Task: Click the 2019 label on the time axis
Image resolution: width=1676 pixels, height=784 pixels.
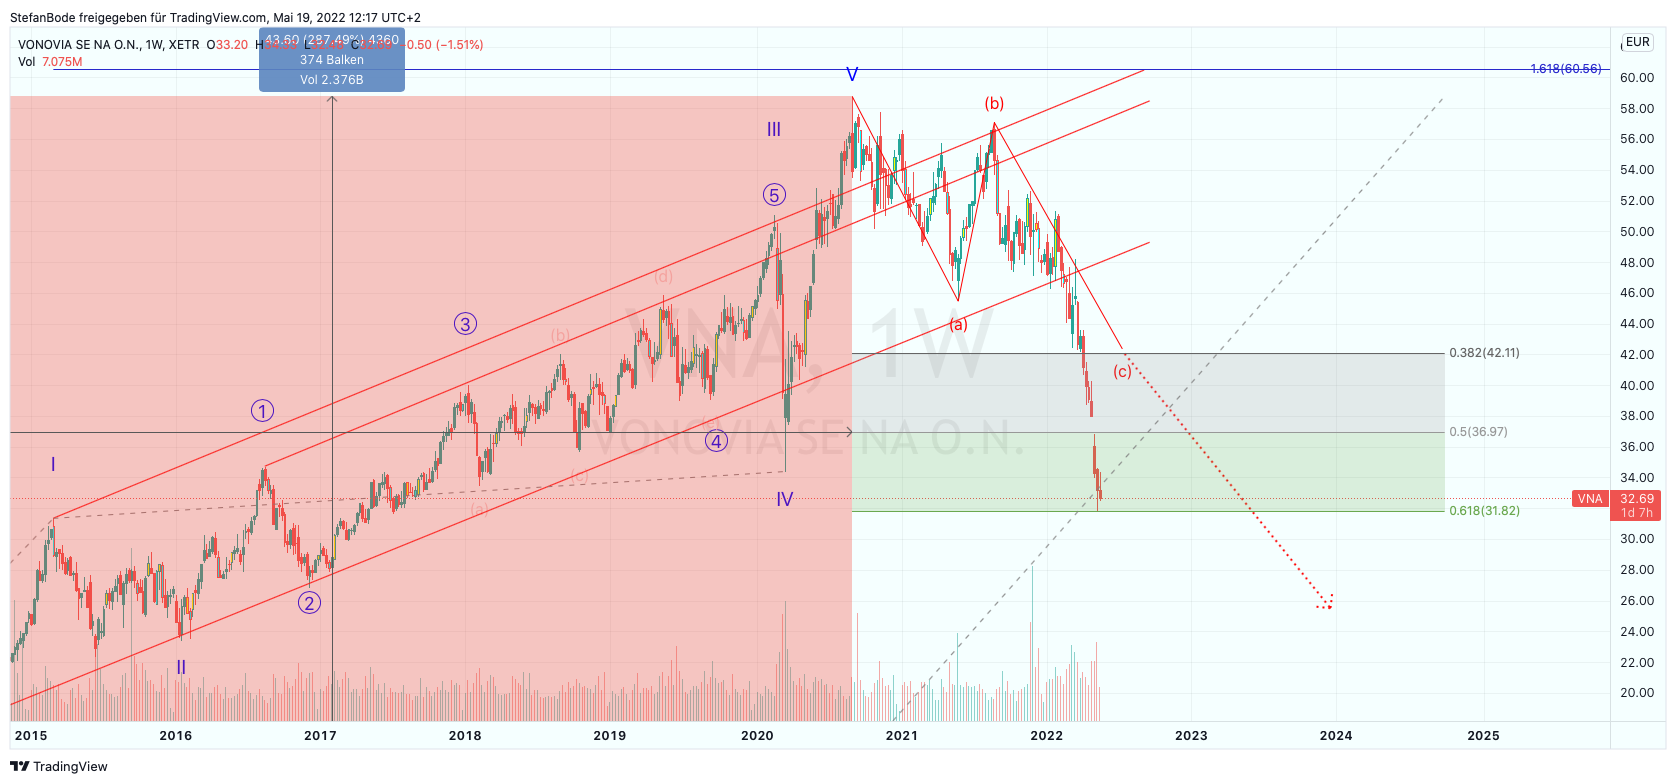Action: (610, 735)
